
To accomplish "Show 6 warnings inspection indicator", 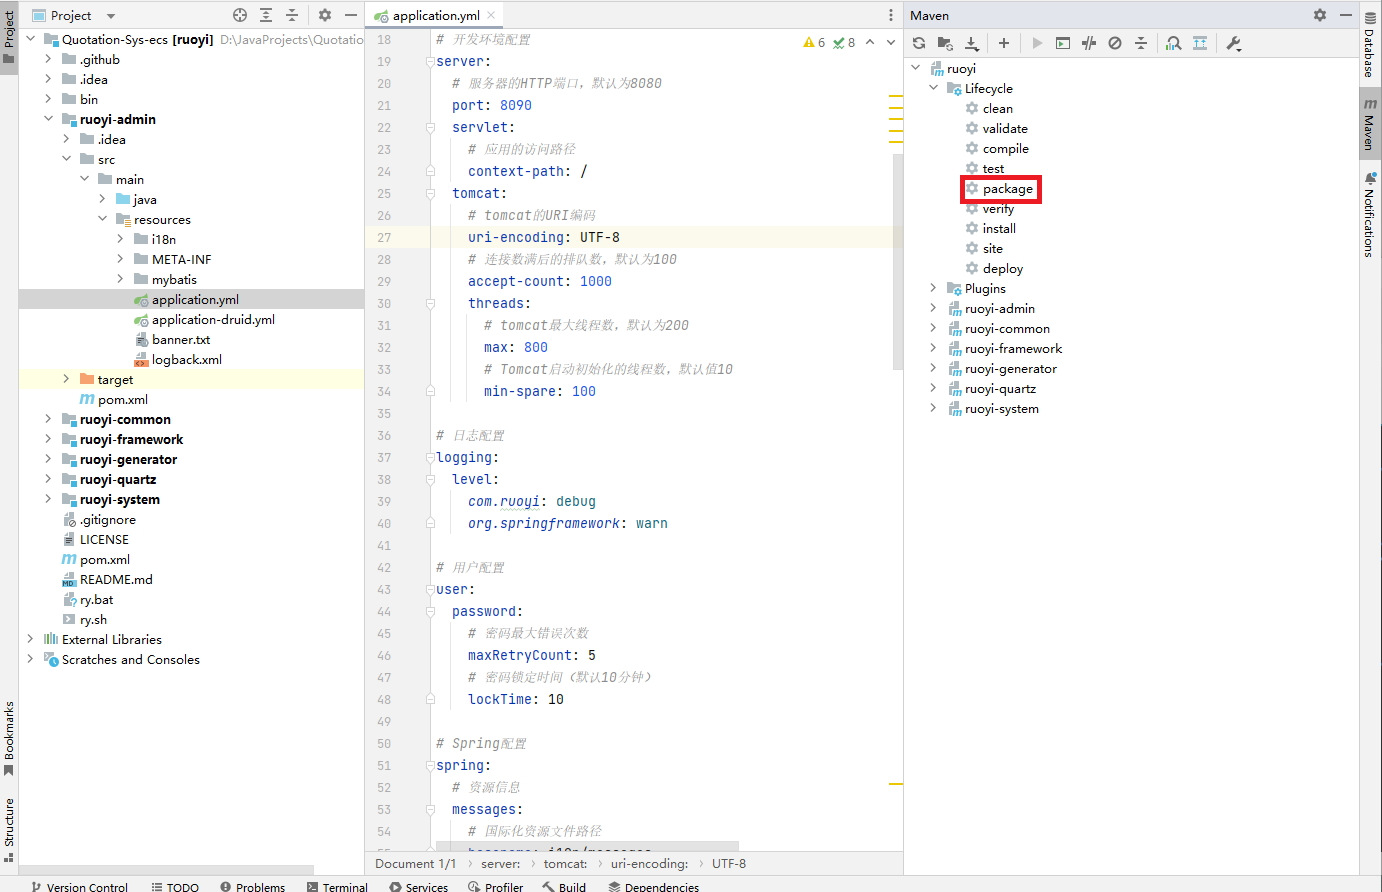I will (814, 42).
